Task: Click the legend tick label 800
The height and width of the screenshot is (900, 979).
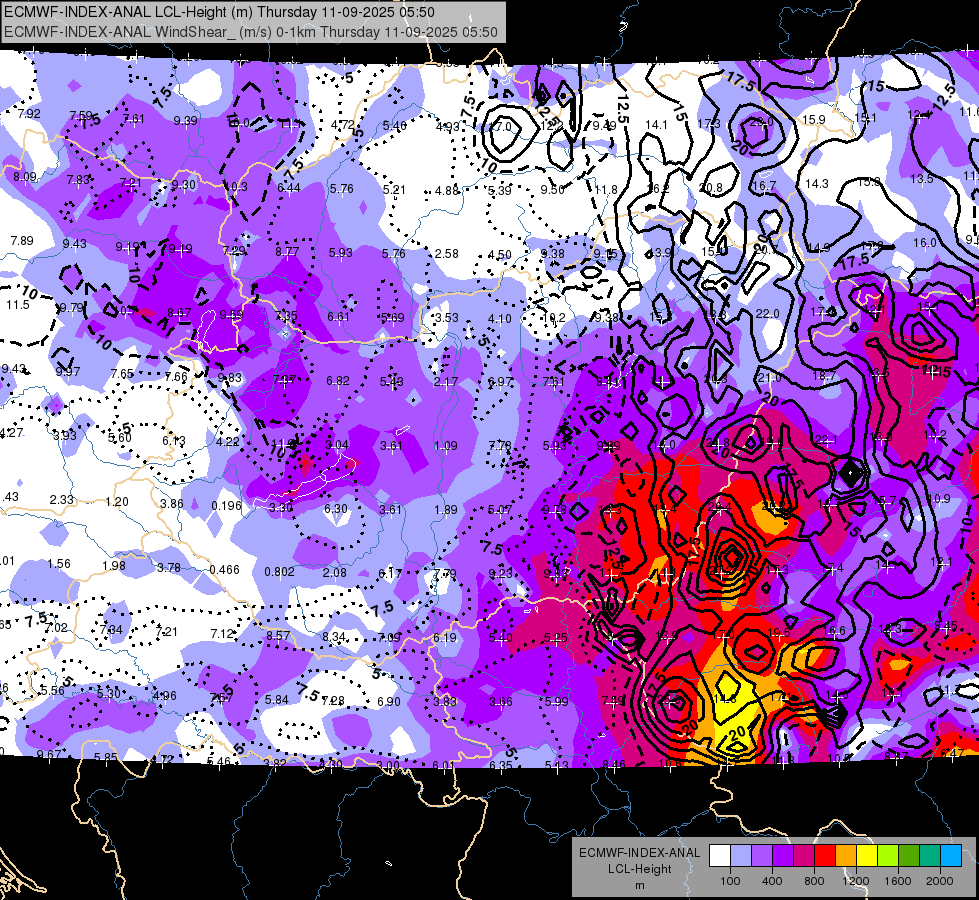Action: tap(815, 881)
